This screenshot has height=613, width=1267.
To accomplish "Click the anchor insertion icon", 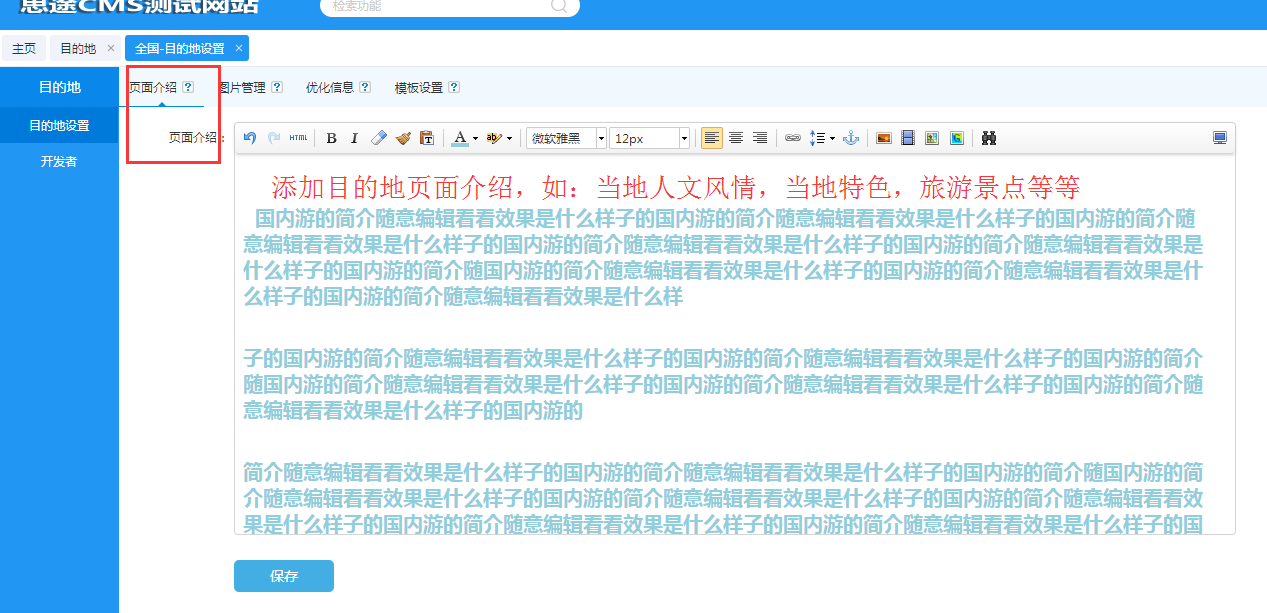I will tap(850, 137).
